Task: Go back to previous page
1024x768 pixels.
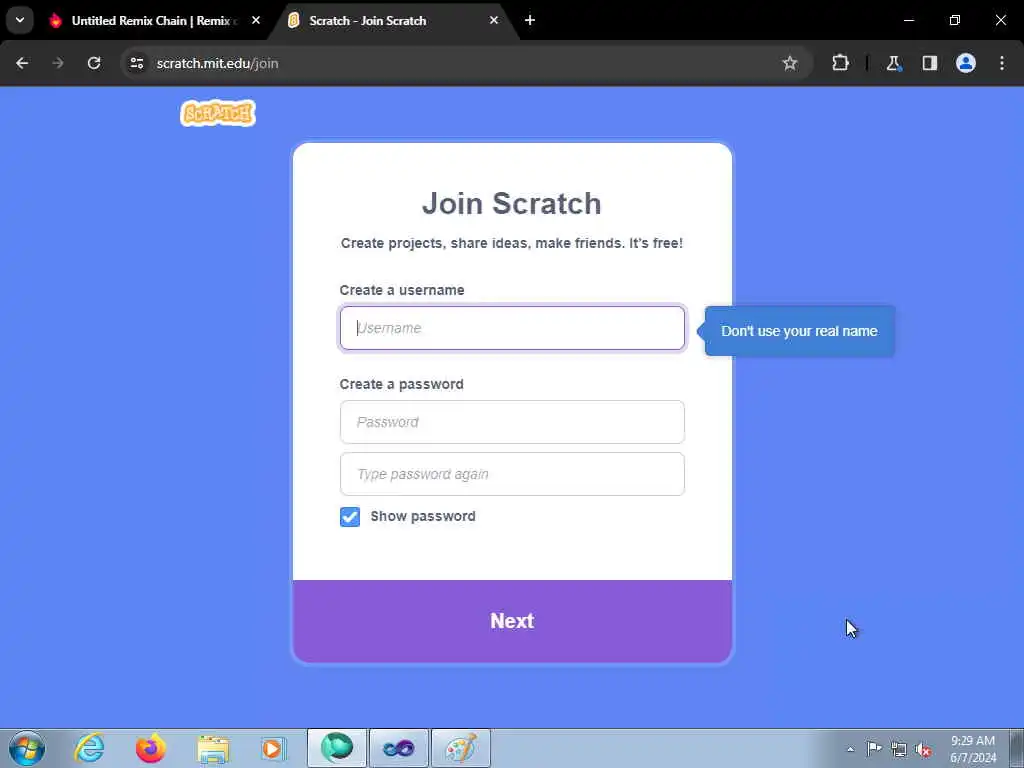Action: tap(22, 63)
